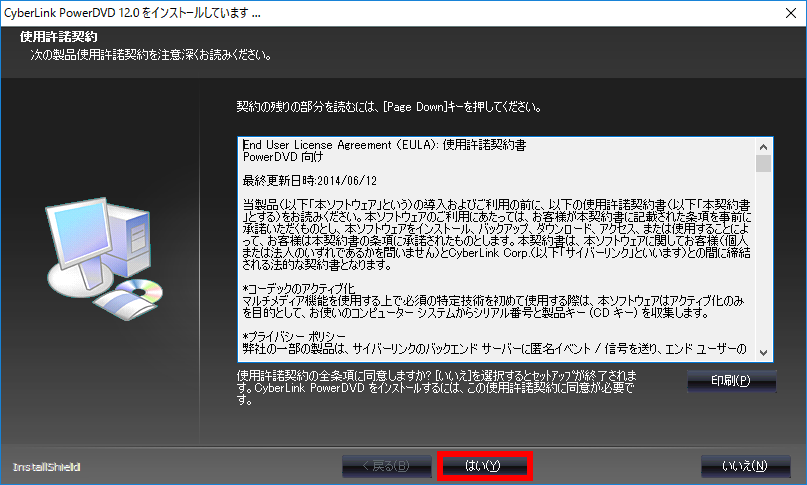Screen dimensions: 807x485
Task: Close the PowerDVD installer window
Action: [791, 13]
